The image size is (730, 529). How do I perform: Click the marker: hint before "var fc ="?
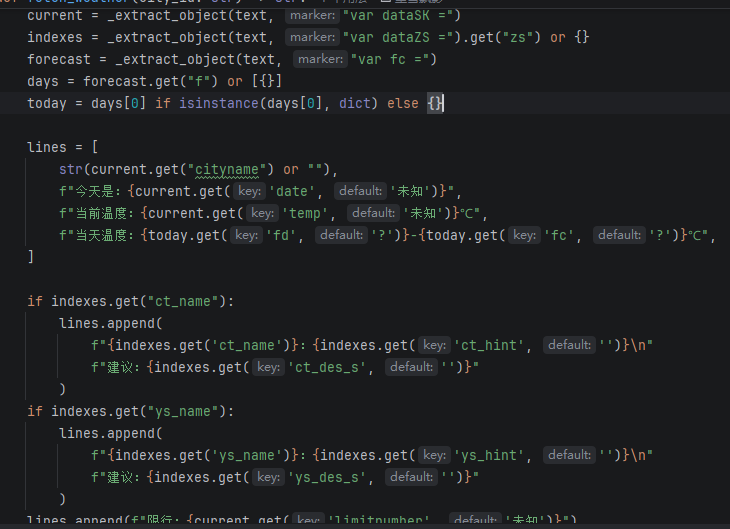click(x=320, y=60)
